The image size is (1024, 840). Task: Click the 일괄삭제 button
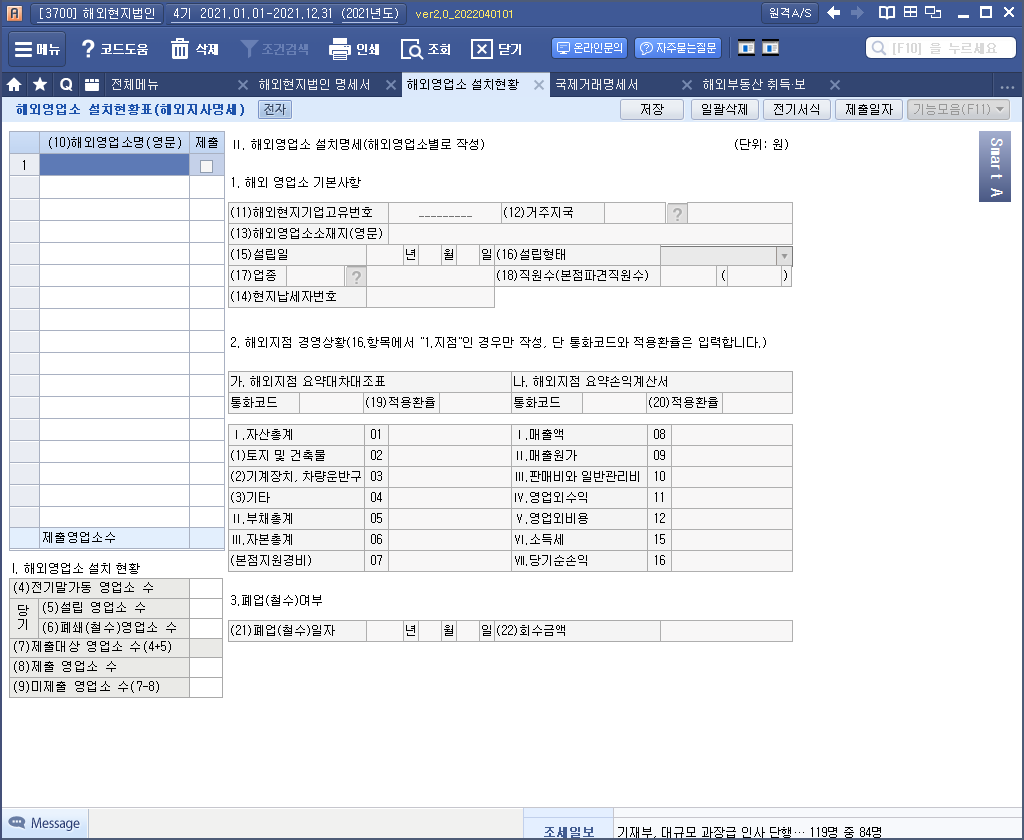coord(724,109)
